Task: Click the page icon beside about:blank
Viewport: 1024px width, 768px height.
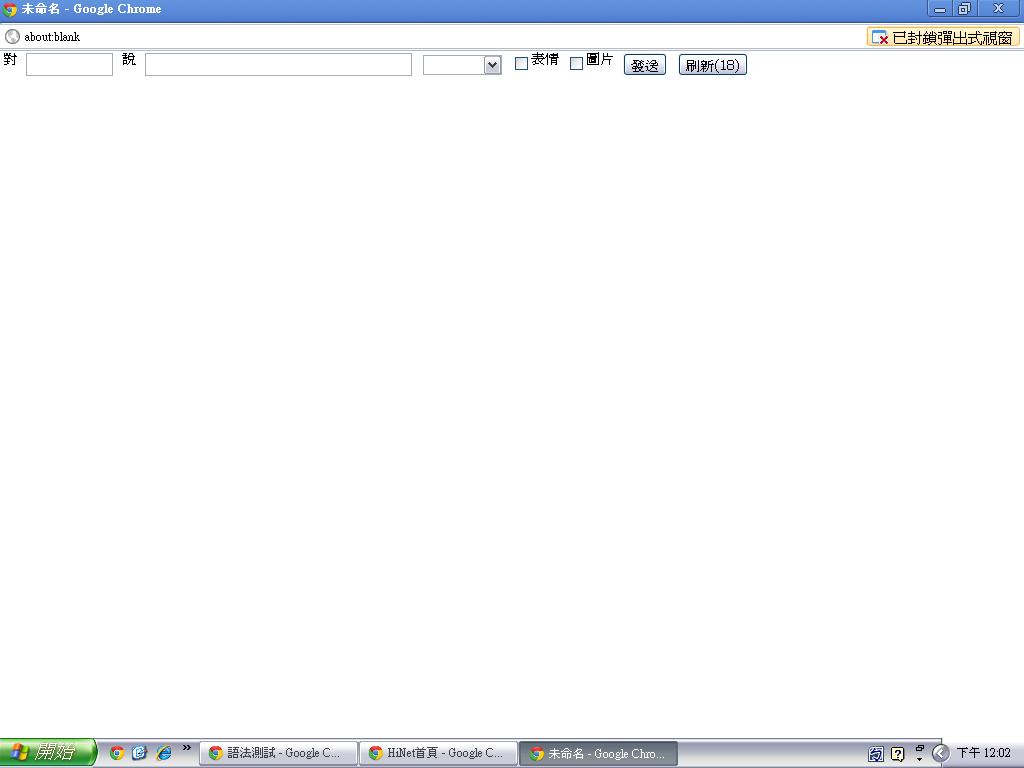Action: pyautogui.click(x=12, y=37)
